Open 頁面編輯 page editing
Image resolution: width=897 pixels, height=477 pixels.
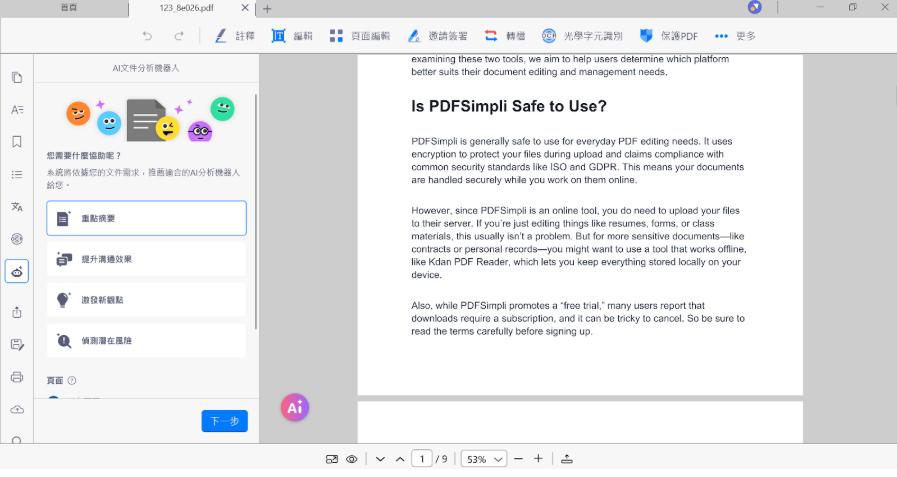(360, 36)
